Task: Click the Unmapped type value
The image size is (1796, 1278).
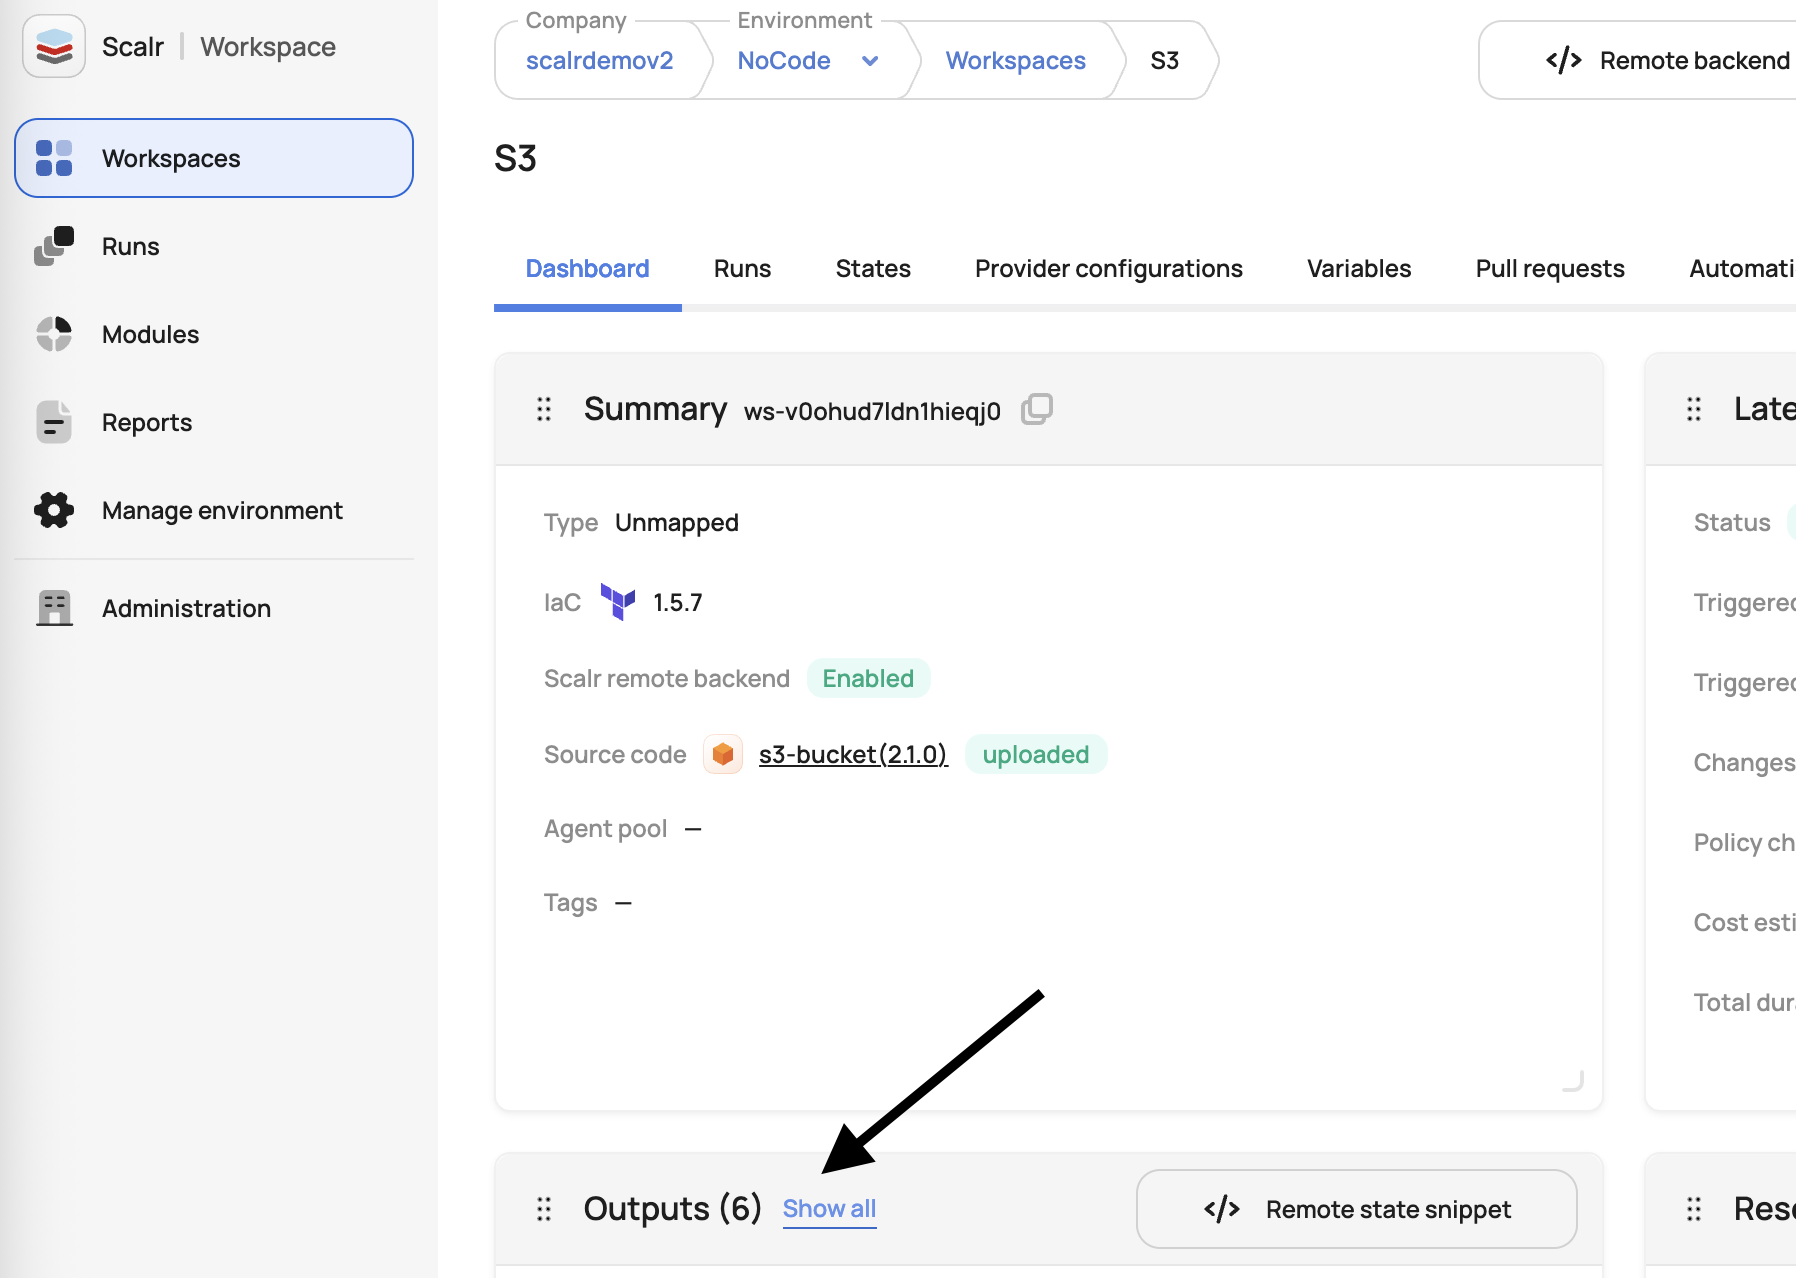Action: [x=677, y=523]
